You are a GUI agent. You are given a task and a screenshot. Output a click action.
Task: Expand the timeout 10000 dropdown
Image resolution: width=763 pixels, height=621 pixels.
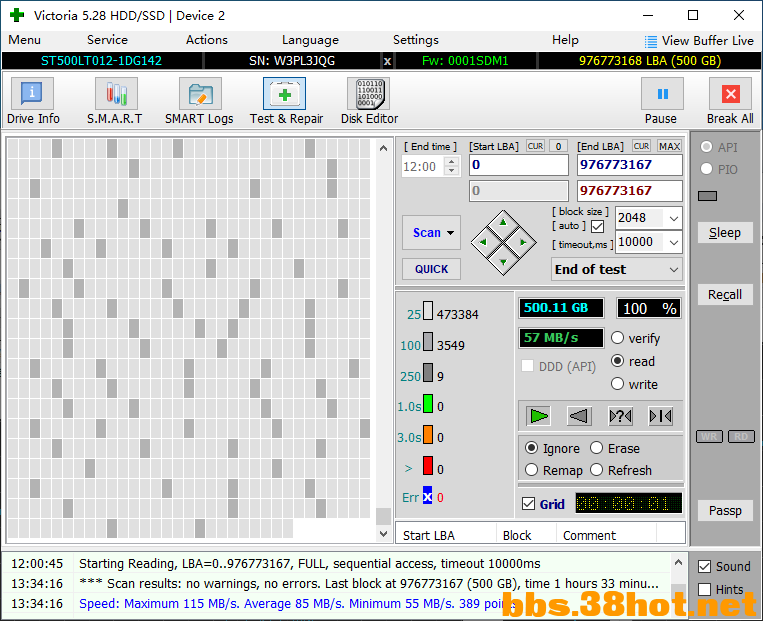pos(673,242)
